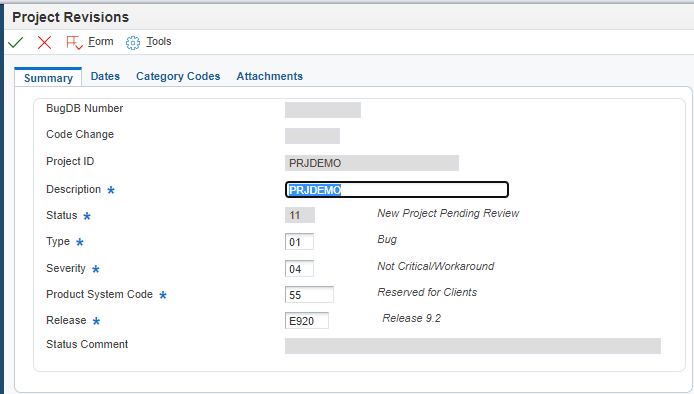Open the Form menu

click(x=100, y=42)
